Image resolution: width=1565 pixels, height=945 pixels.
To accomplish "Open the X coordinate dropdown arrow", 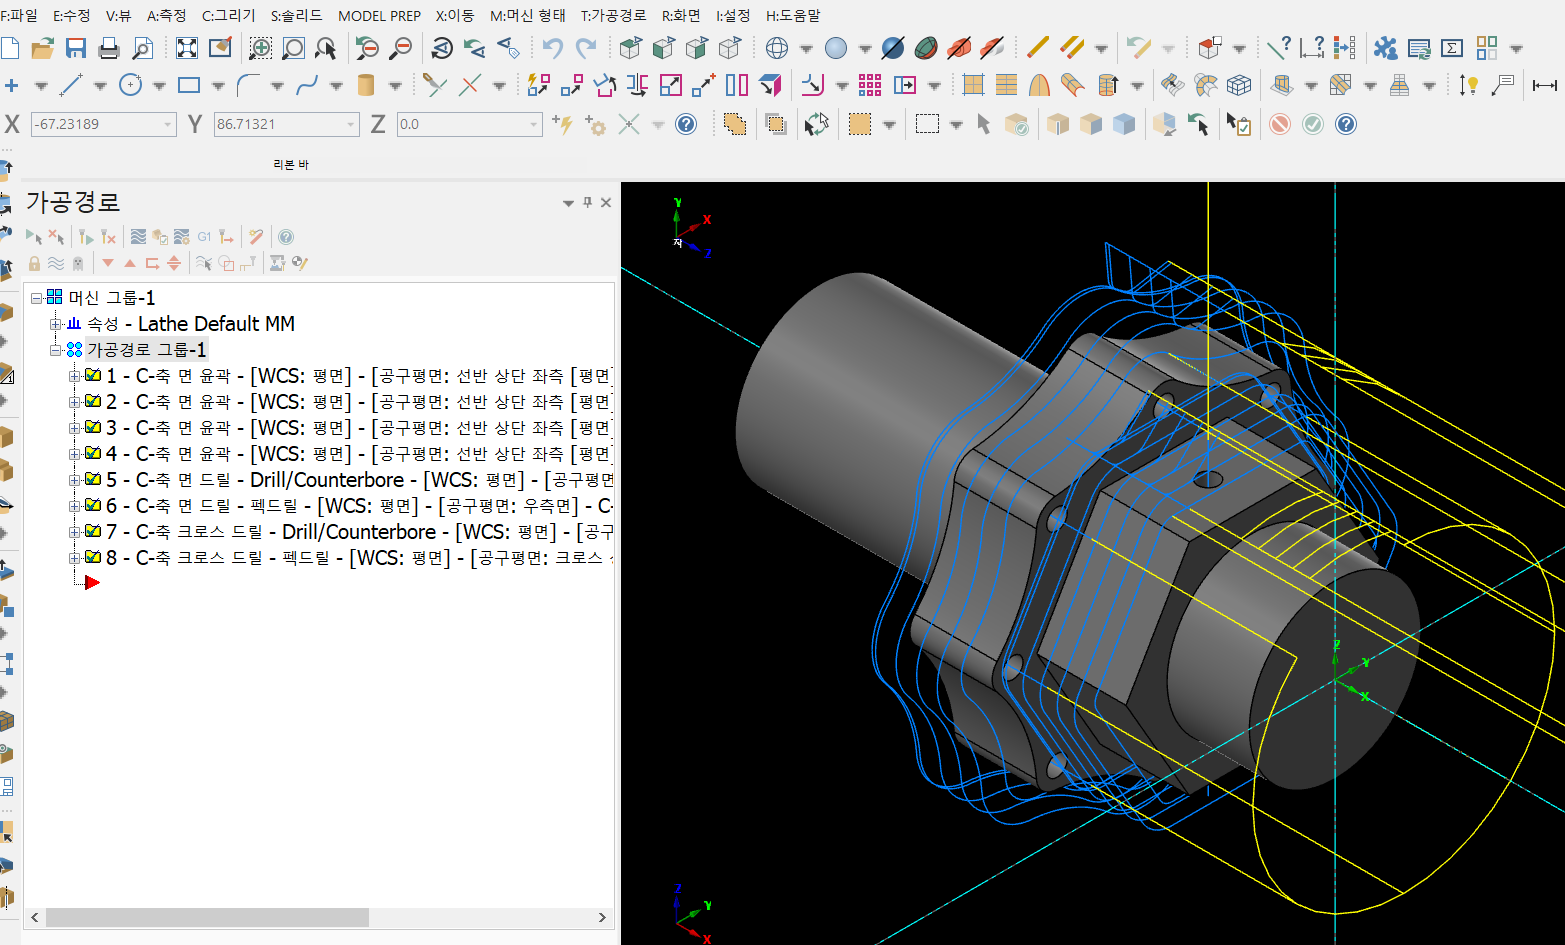I will (167, 124).
